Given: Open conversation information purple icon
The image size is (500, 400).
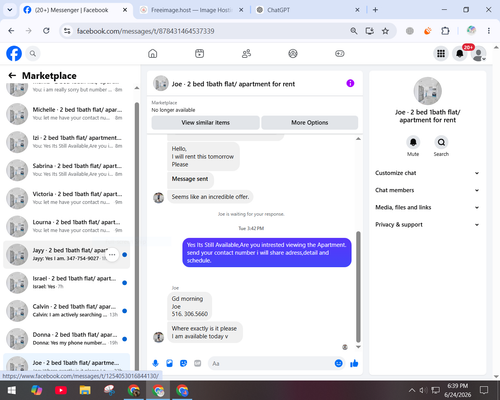Looking at the screenshot, I should [350, 83].
